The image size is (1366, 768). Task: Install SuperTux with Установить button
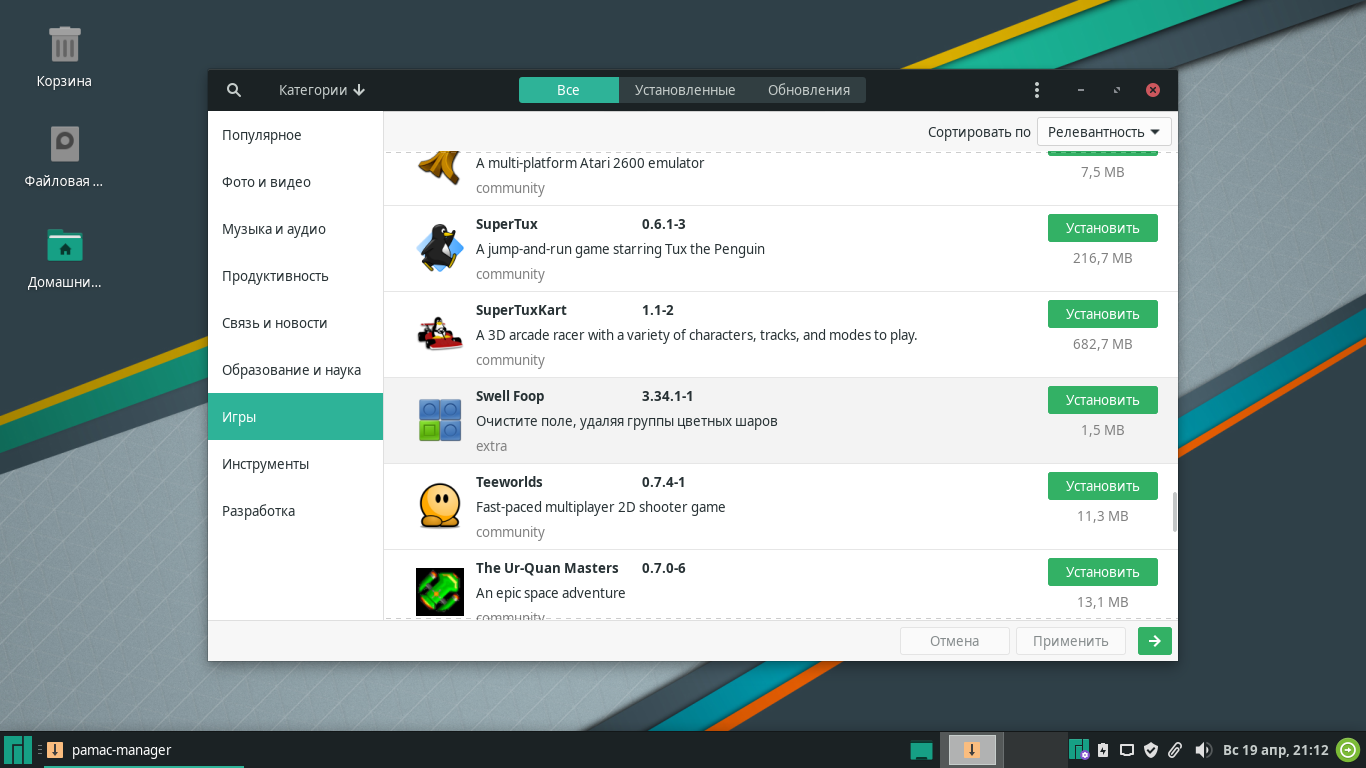point(1103,228)
